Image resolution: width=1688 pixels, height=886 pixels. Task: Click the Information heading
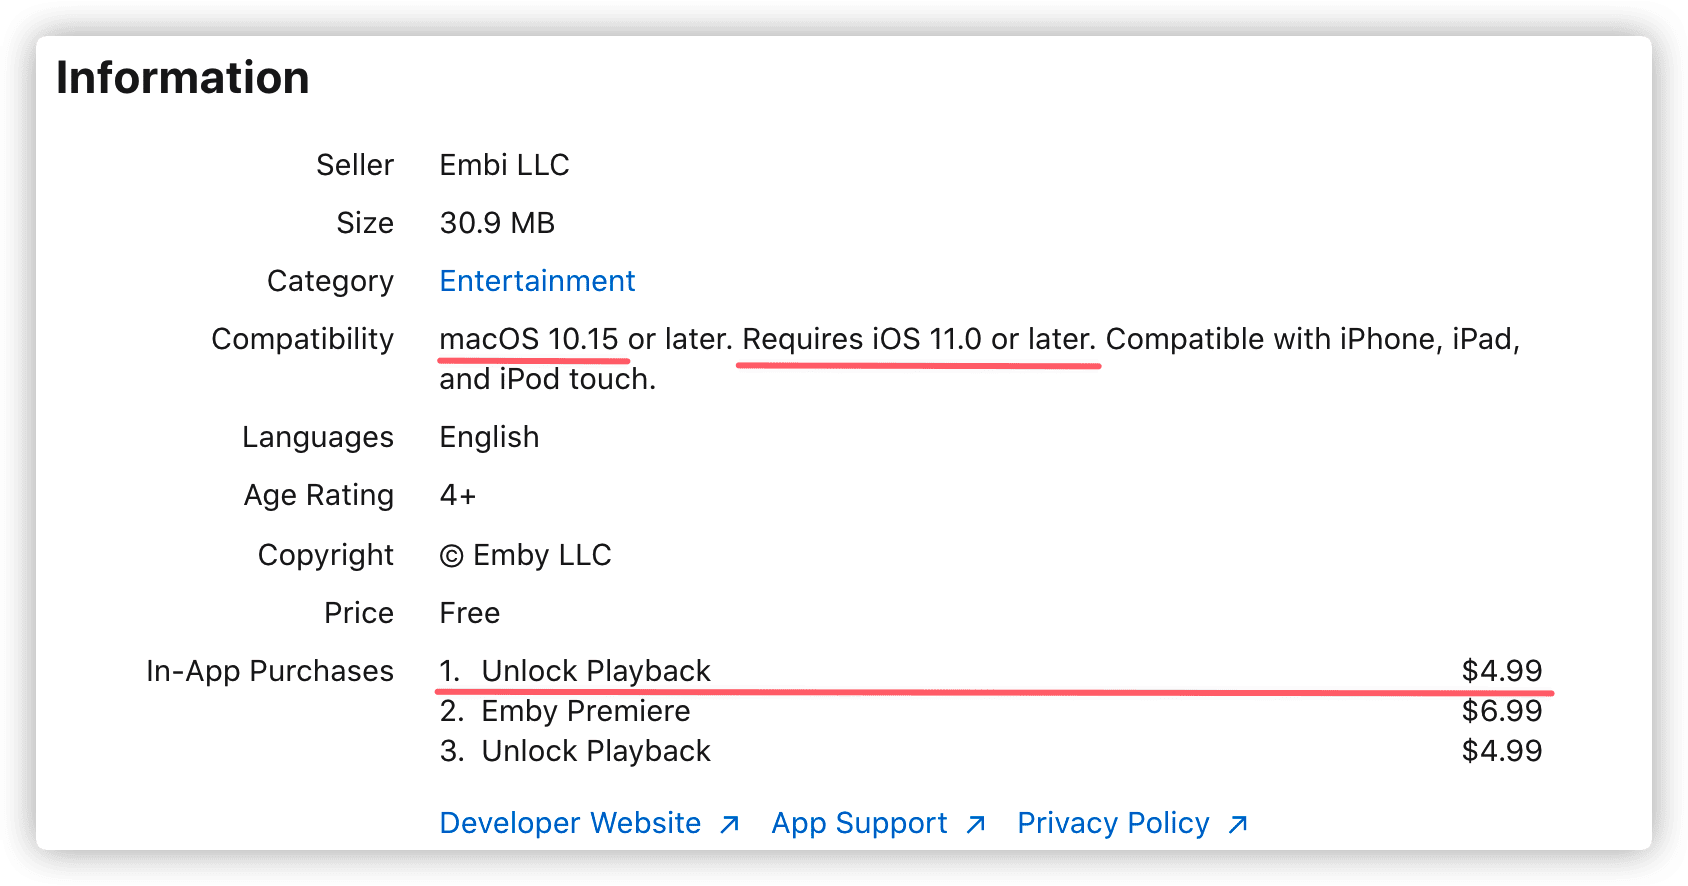point(183,78)
